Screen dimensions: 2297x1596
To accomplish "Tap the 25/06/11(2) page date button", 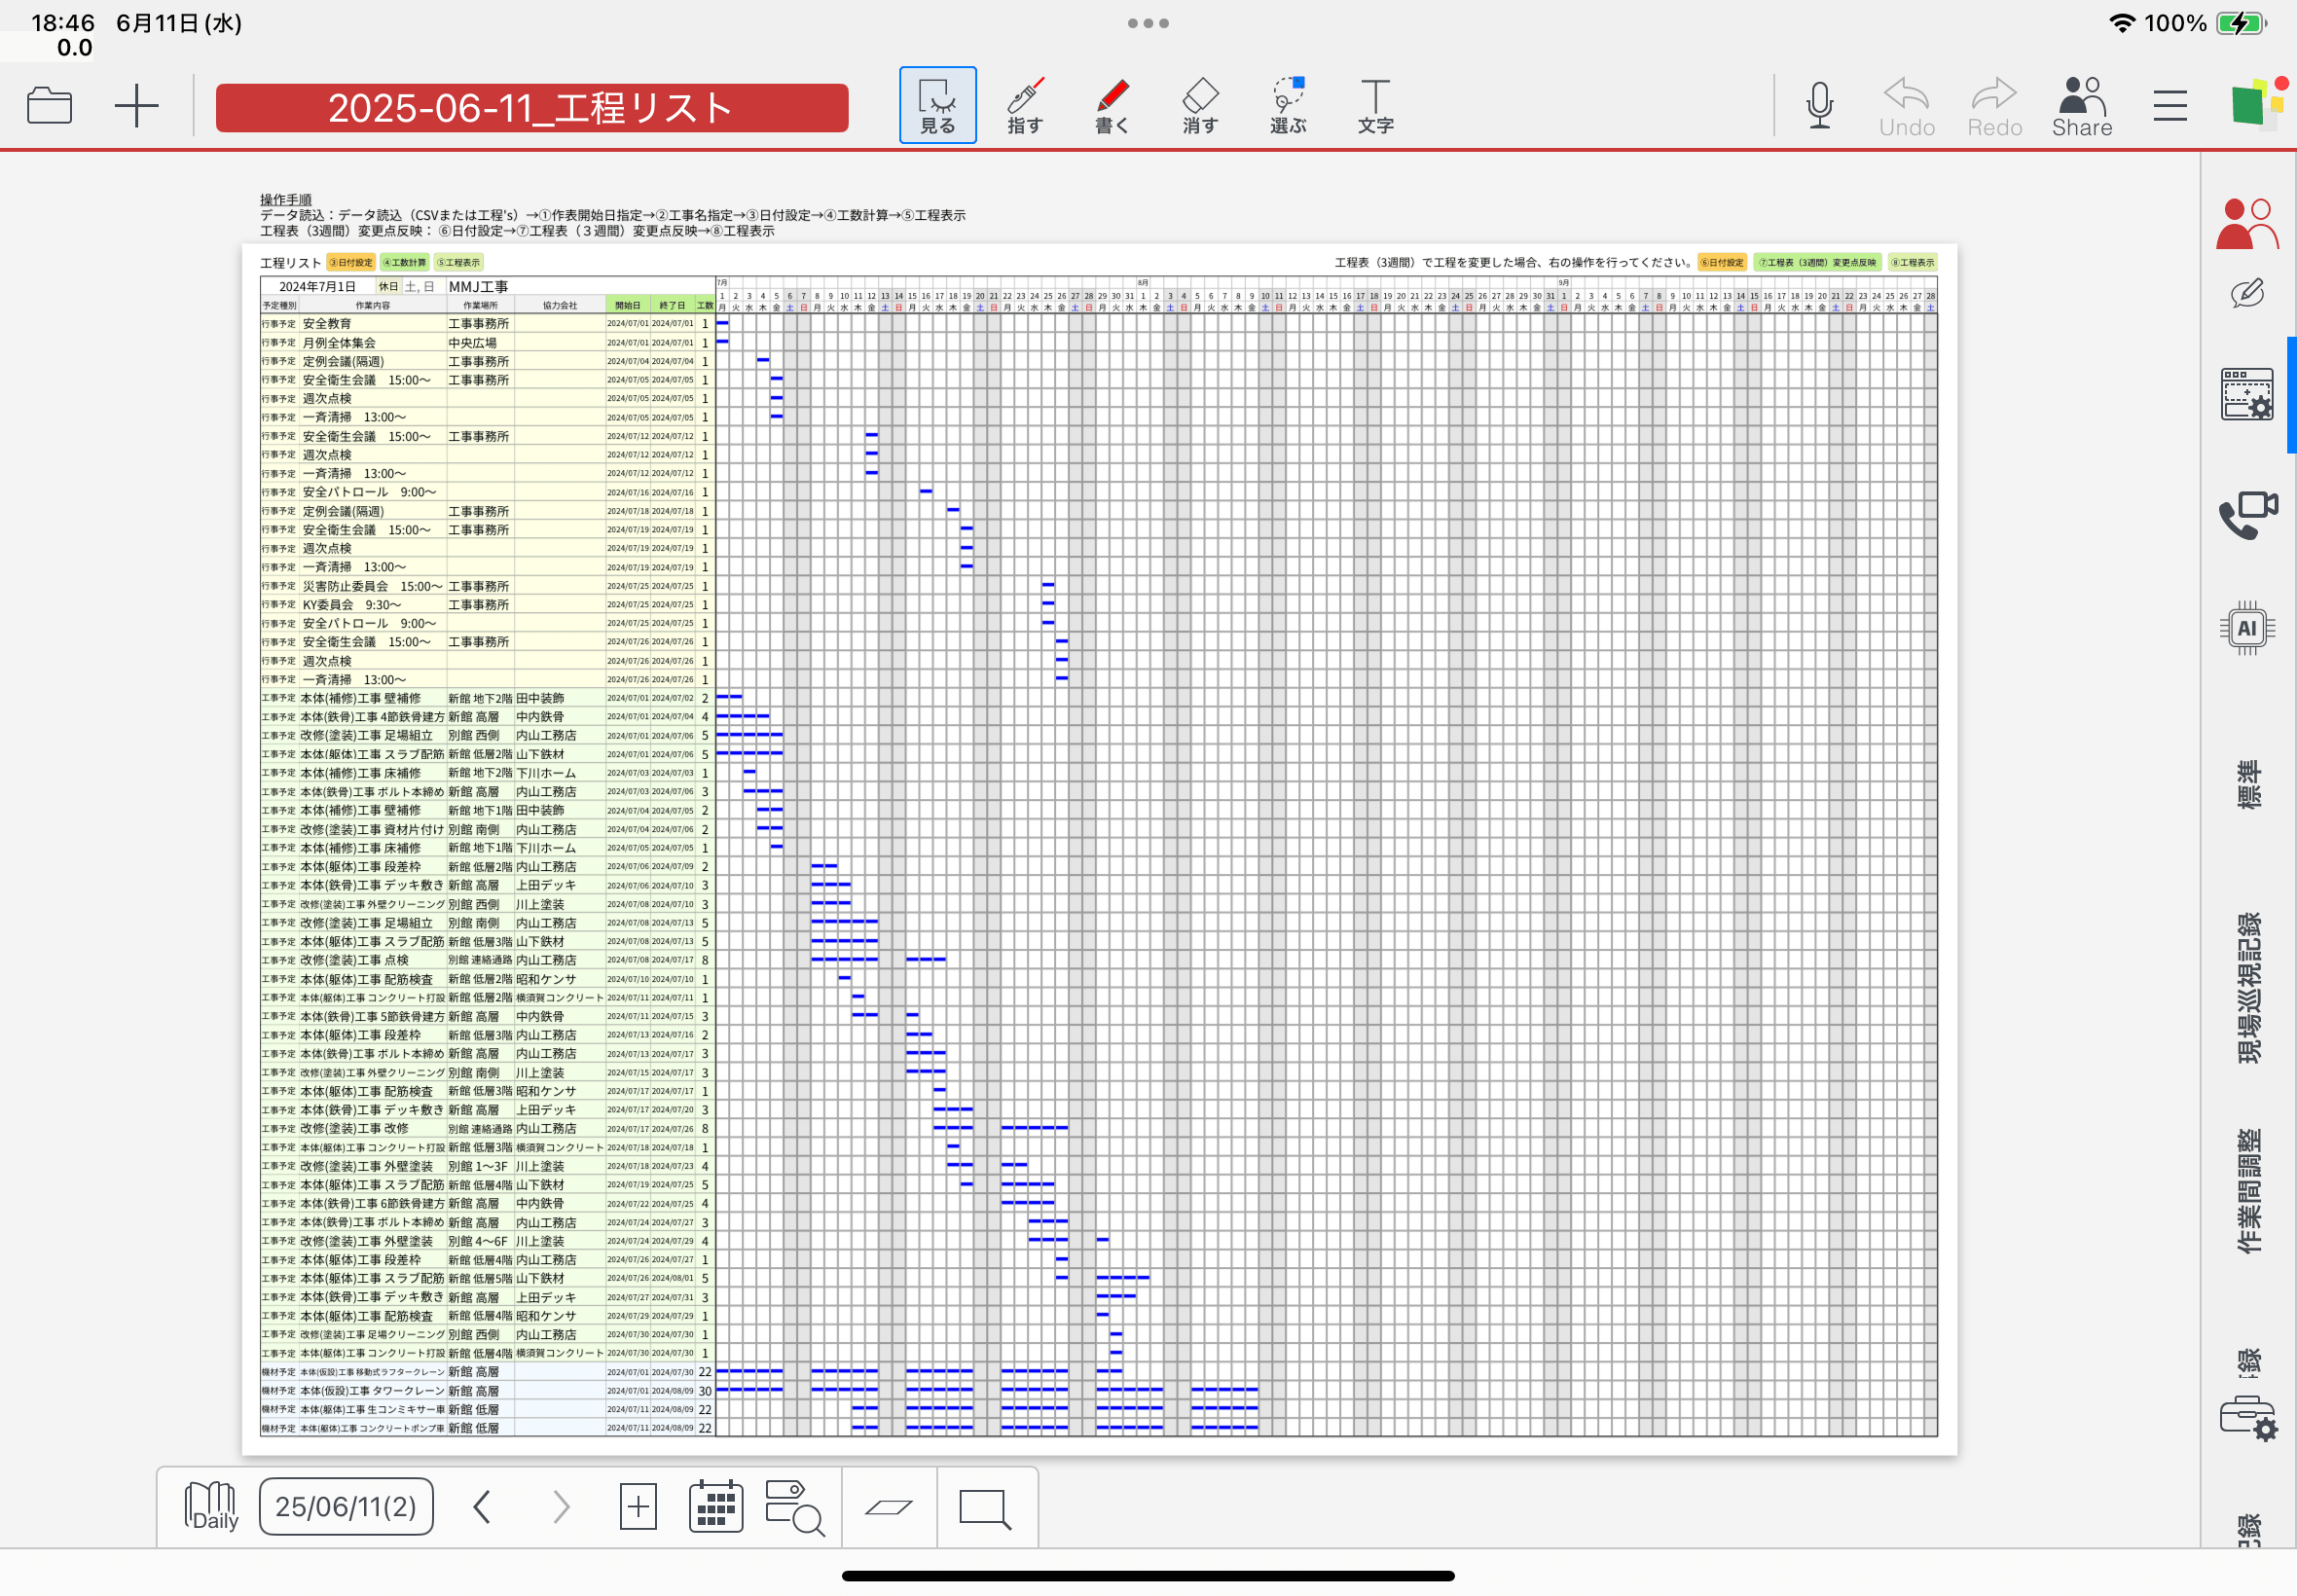I will tap(346, 1506).
